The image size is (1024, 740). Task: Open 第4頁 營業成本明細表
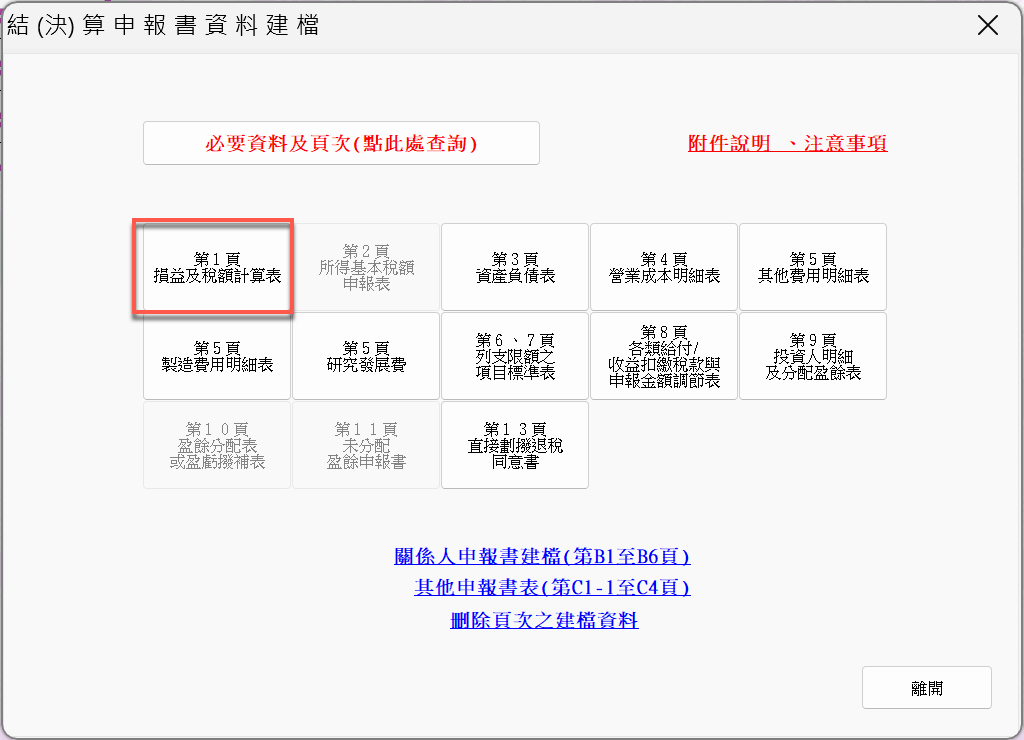coord(664,267)
